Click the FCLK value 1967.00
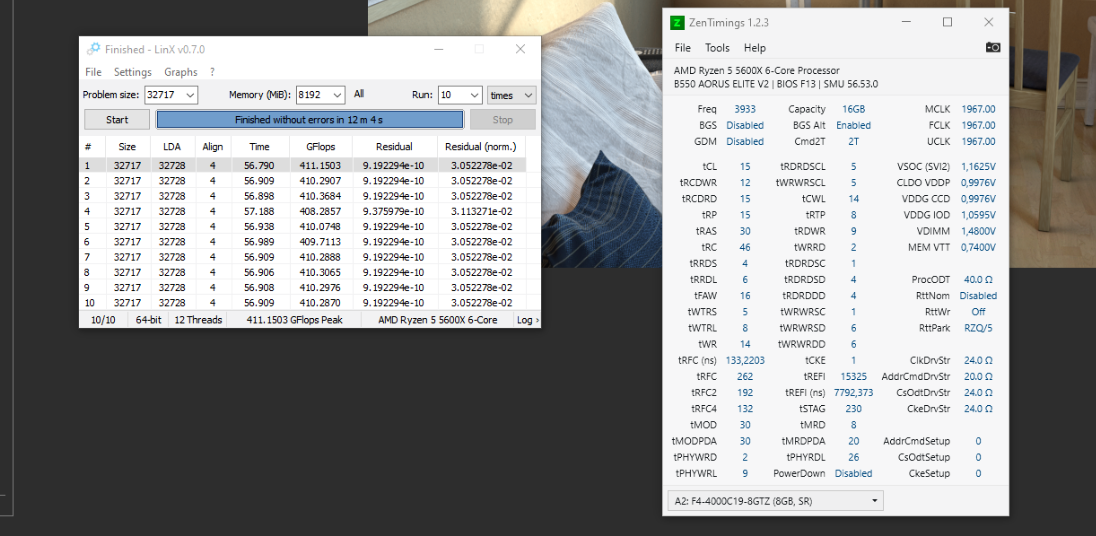Image resolution: width=1096 pixels, height=536 pixels. point(978,125)
